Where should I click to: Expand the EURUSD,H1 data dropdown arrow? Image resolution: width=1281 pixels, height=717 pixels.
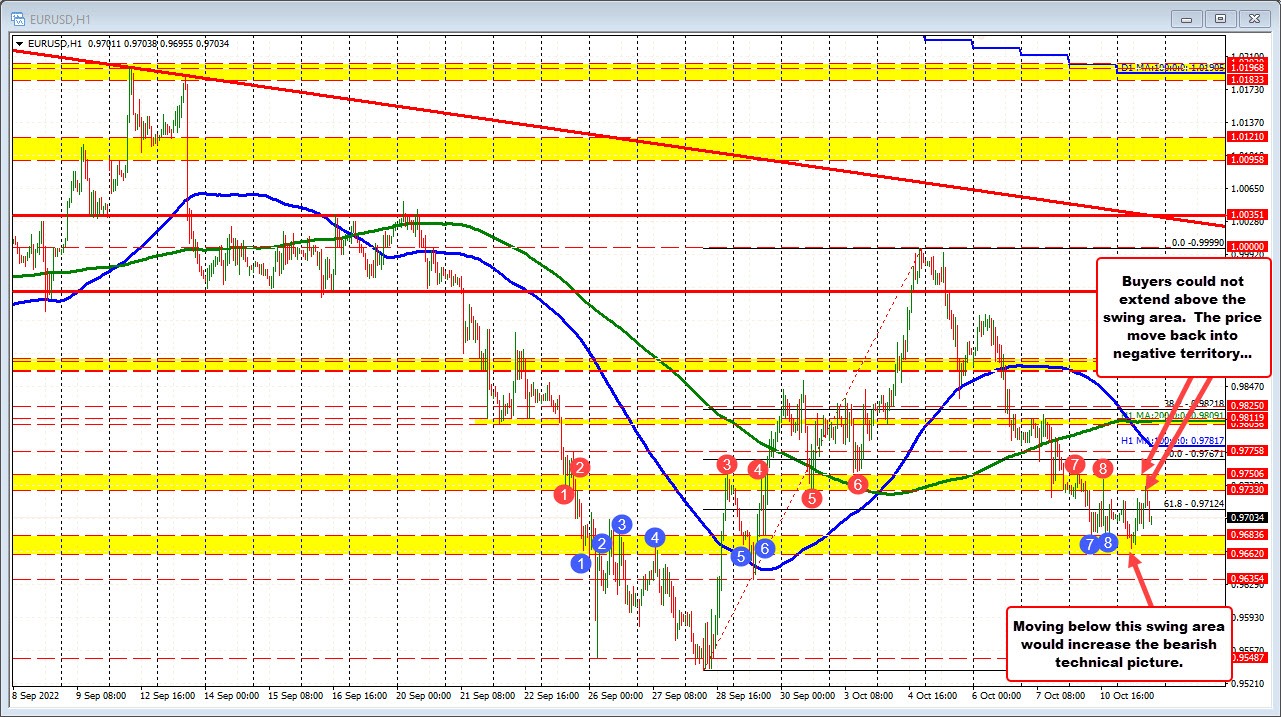pos(18,44)
